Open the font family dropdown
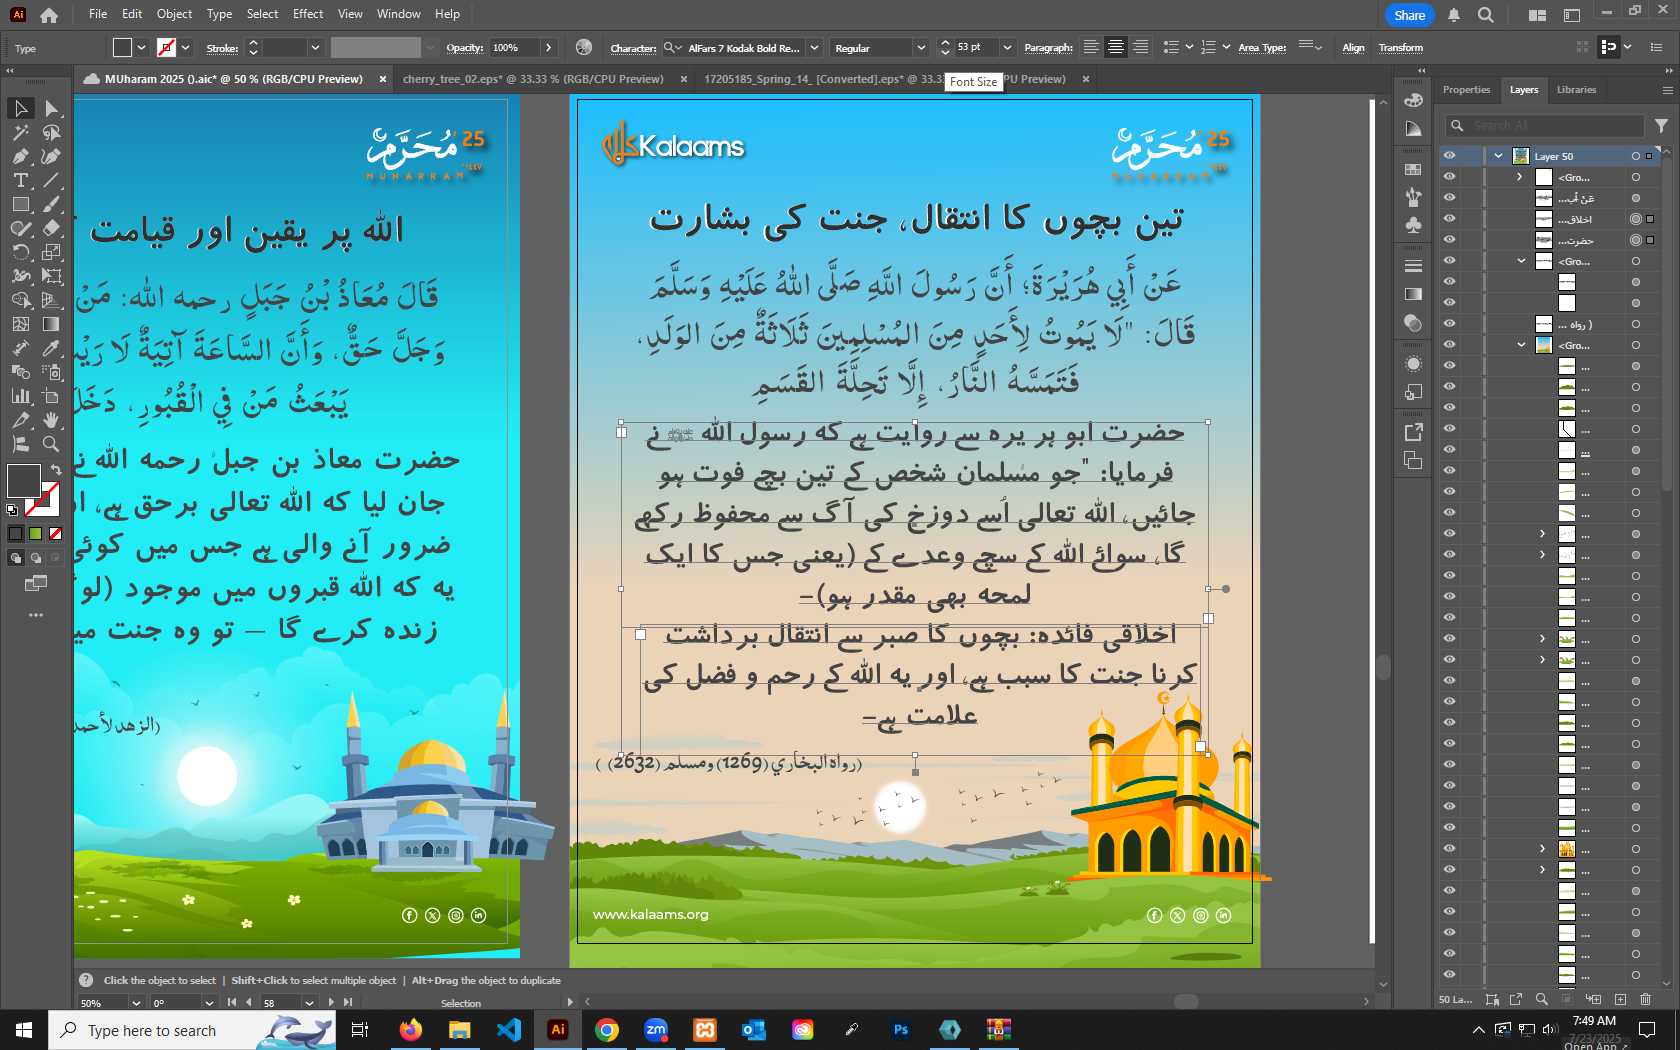 (814, 48)
